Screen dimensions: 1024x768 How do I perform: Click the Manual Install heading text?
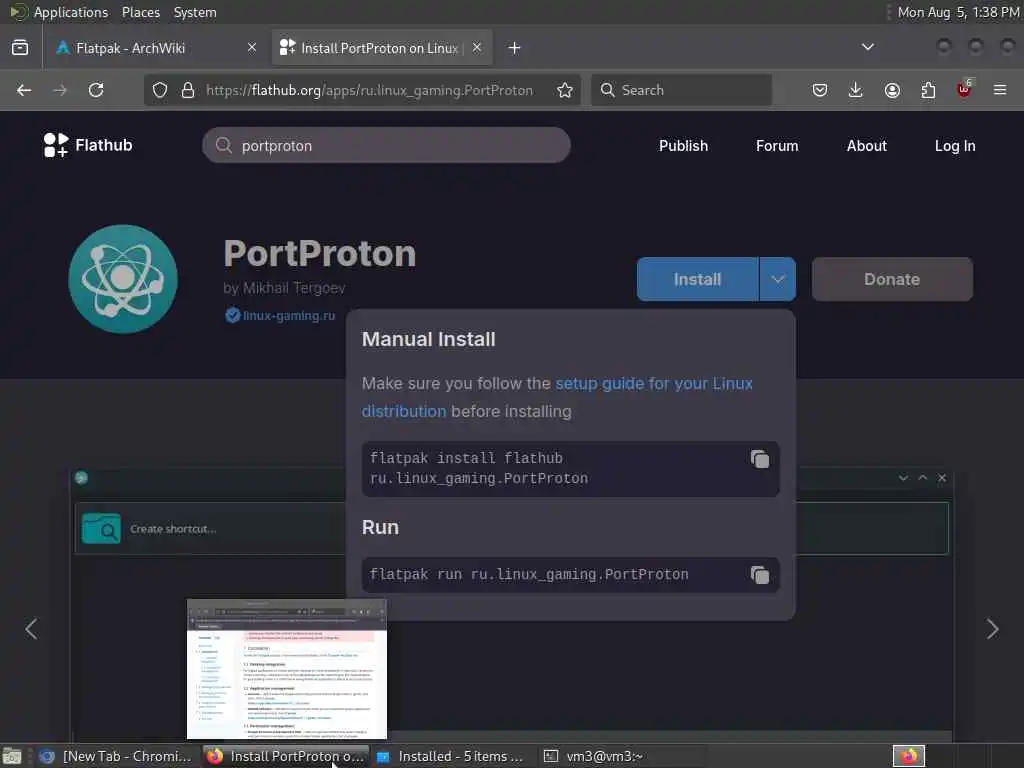click(x=428, y=339)
